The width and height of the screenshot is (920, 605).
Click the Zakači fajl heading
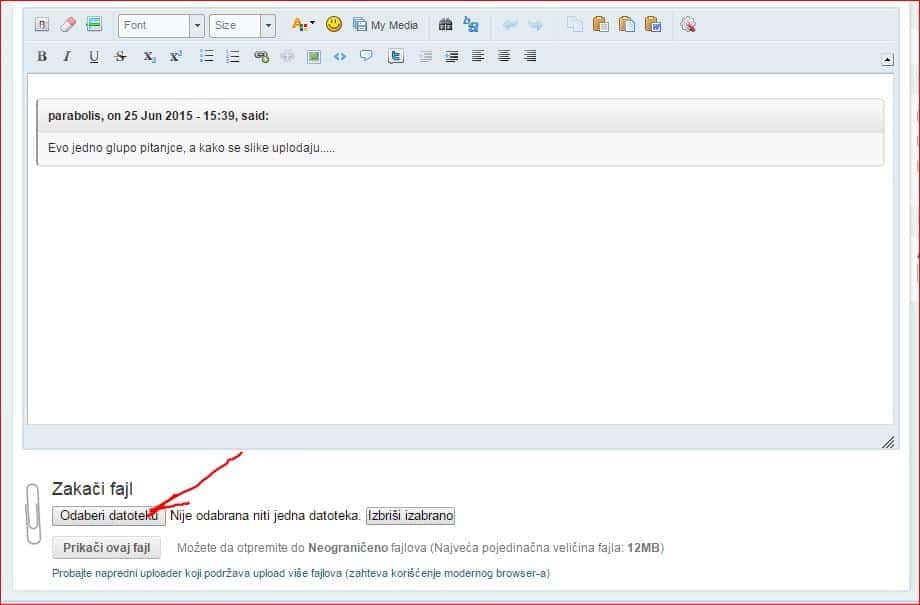tap(92, 489)
